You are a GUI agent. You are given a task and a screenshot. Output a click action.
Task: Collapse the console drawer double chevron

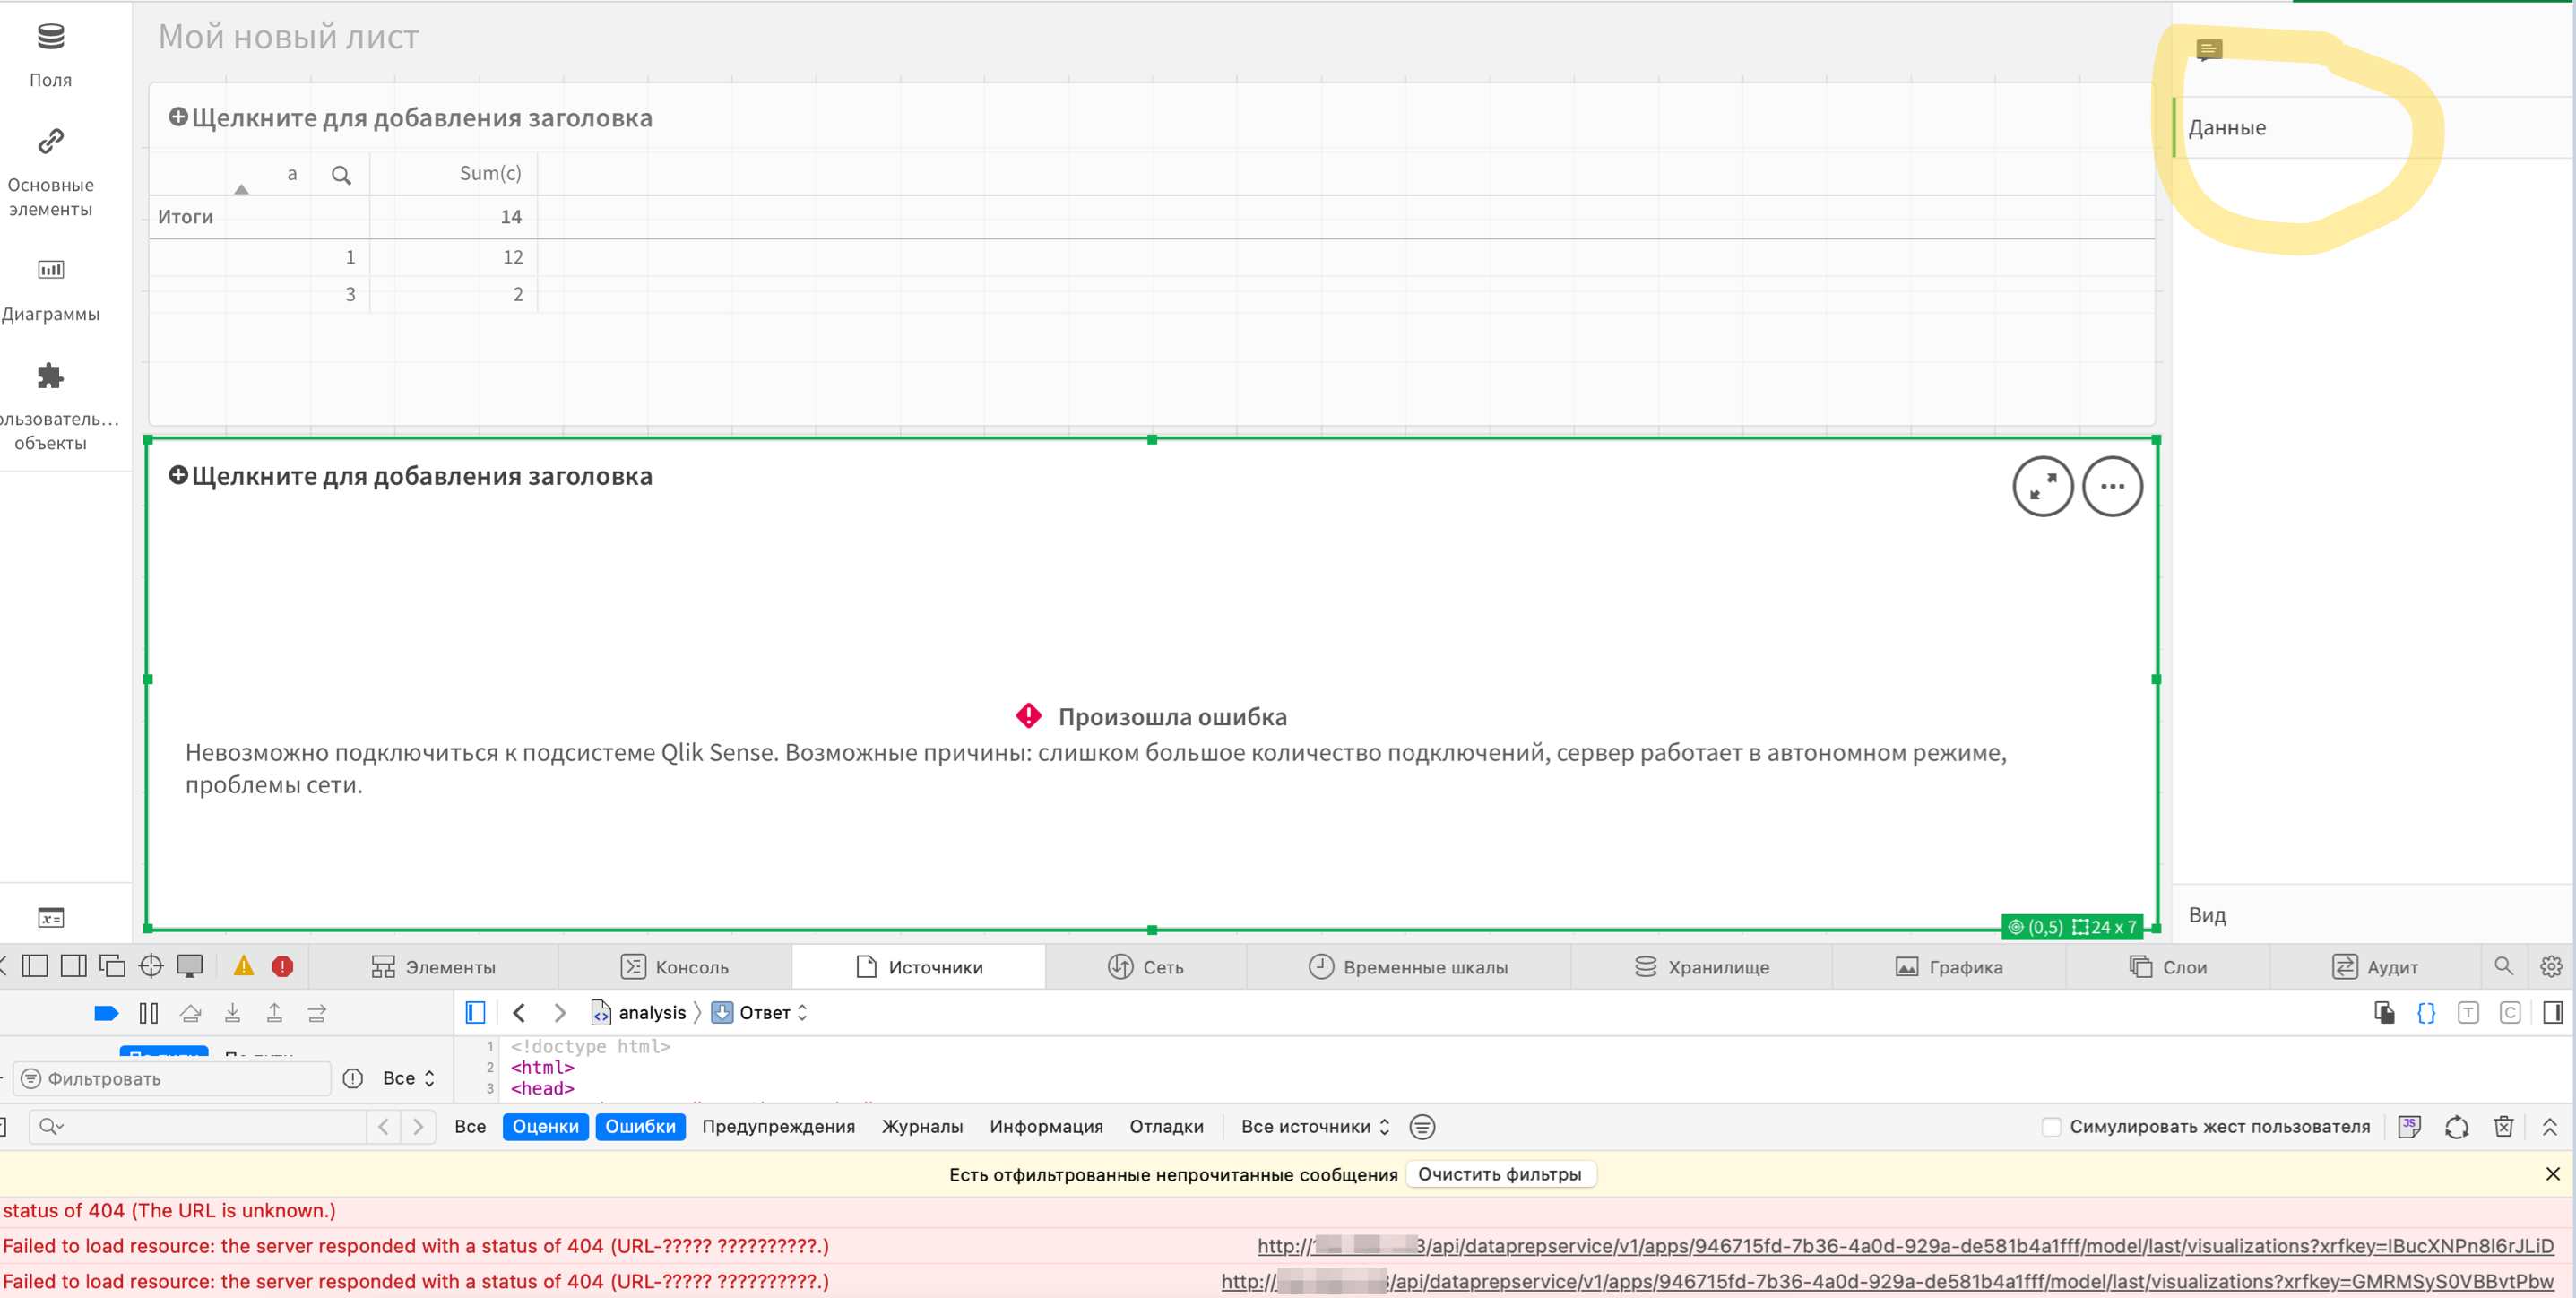[x=2550, y=1127]
